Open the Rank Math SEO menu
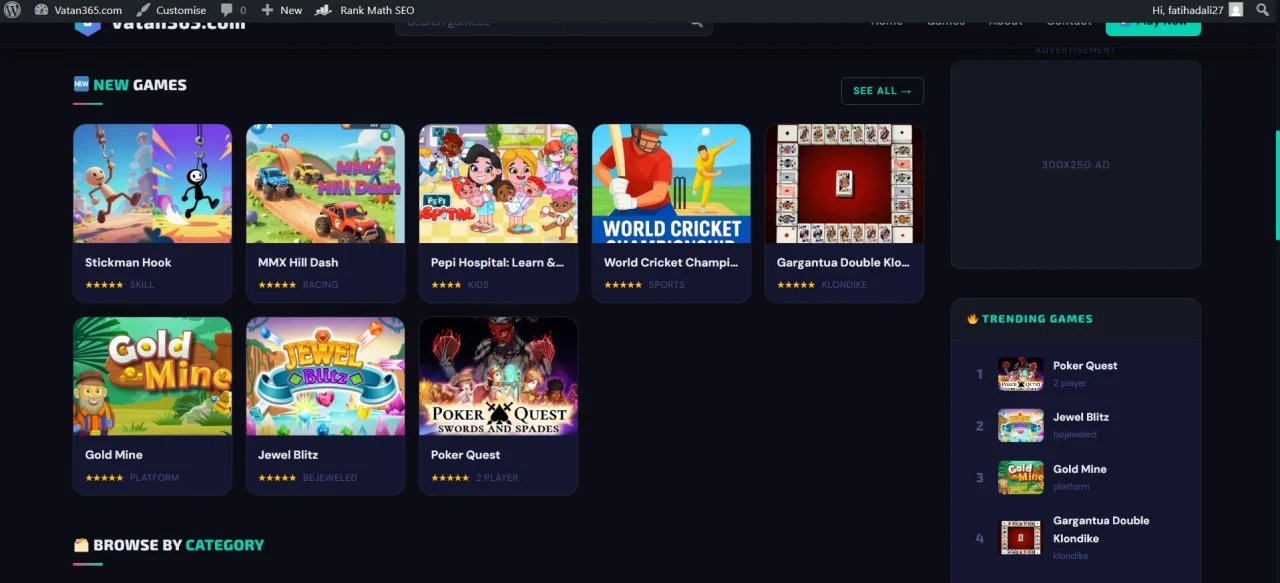This screenshot has height=583, width=1280. coord(365,10)
